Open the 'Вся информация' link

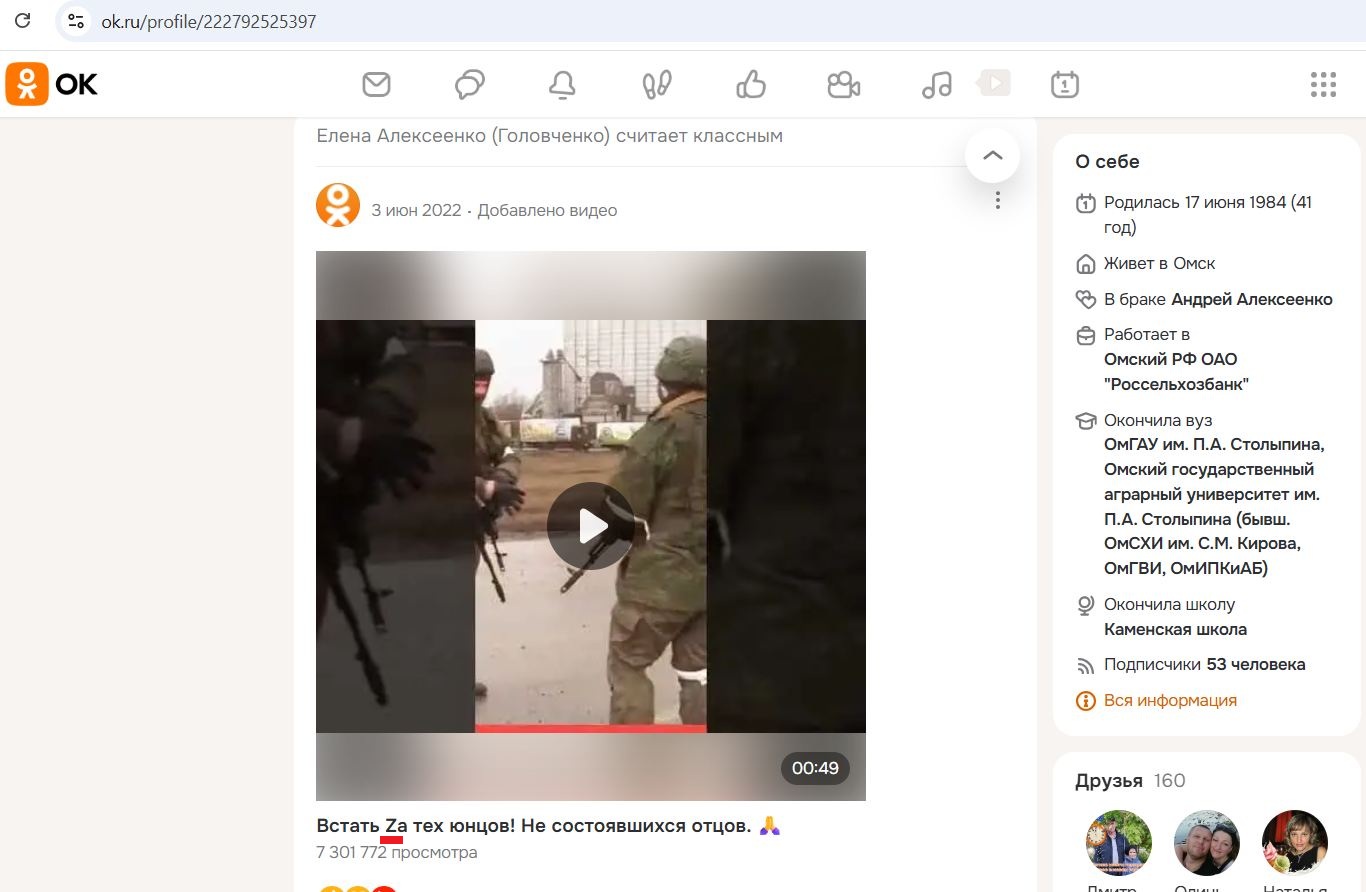point(1169,700)
